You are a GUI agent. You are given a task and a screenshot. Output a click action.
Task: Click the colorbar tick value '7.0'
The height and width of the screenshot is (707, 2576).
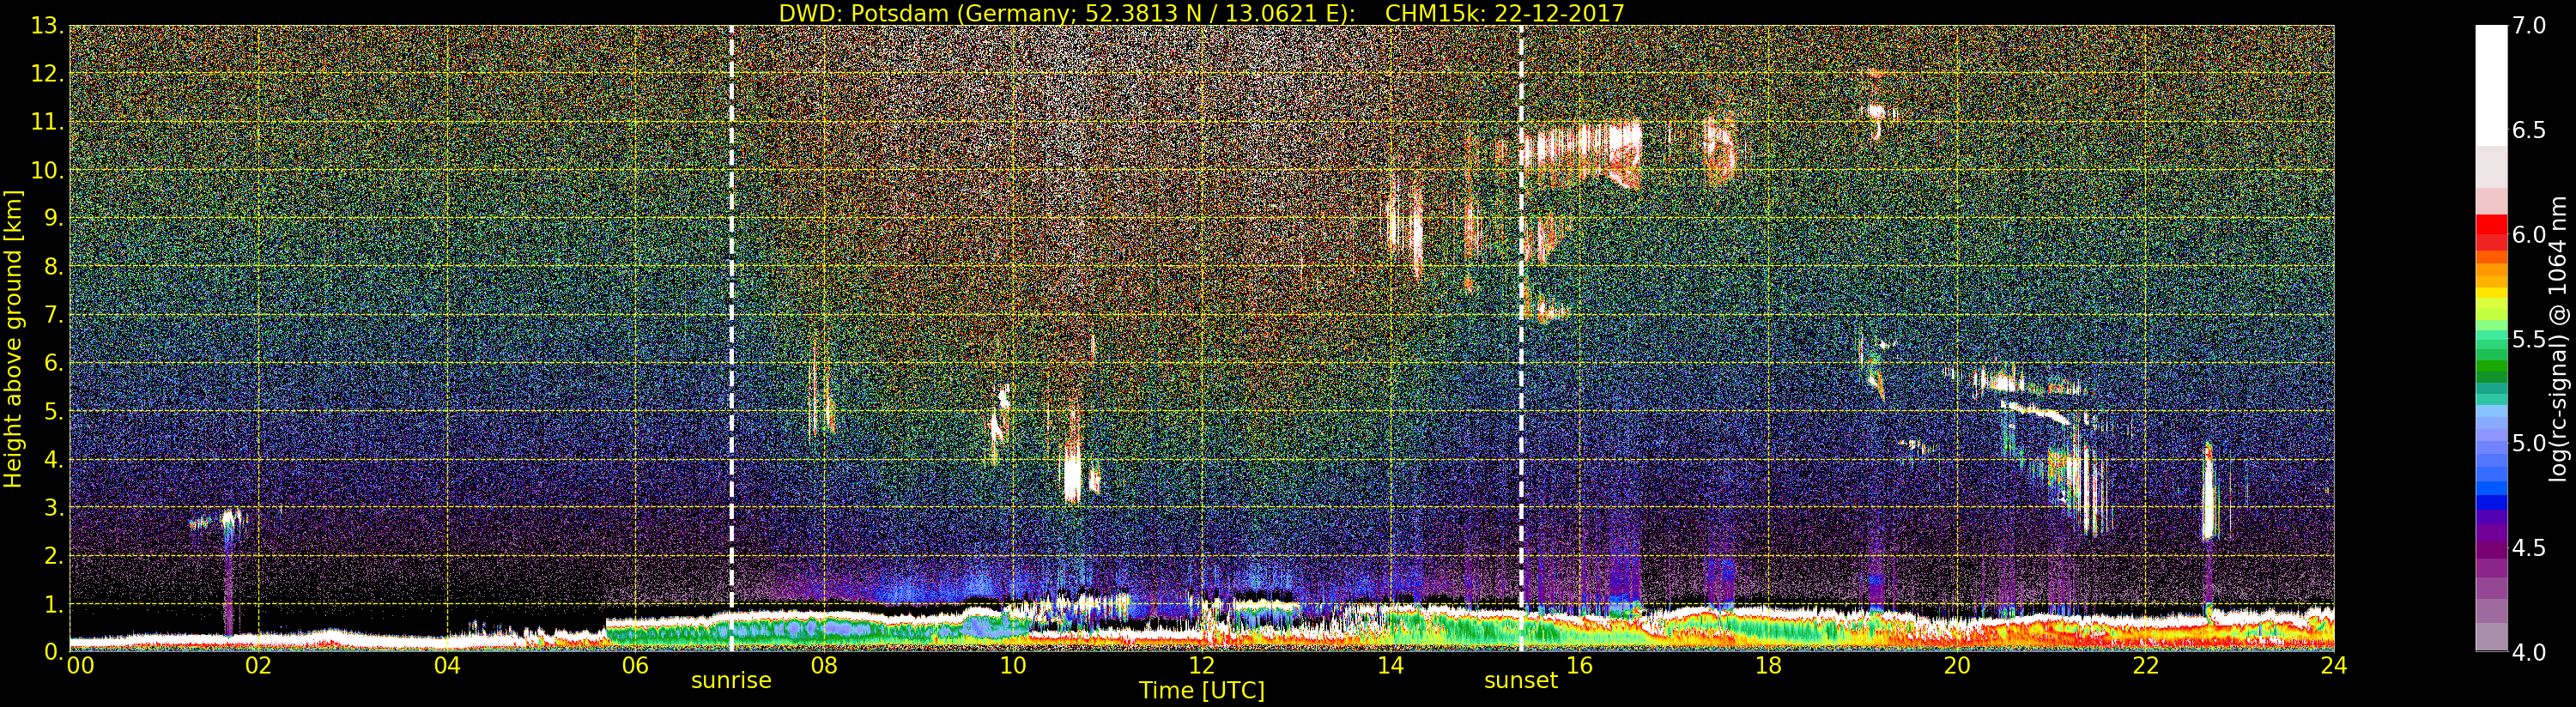point(2529,26)
